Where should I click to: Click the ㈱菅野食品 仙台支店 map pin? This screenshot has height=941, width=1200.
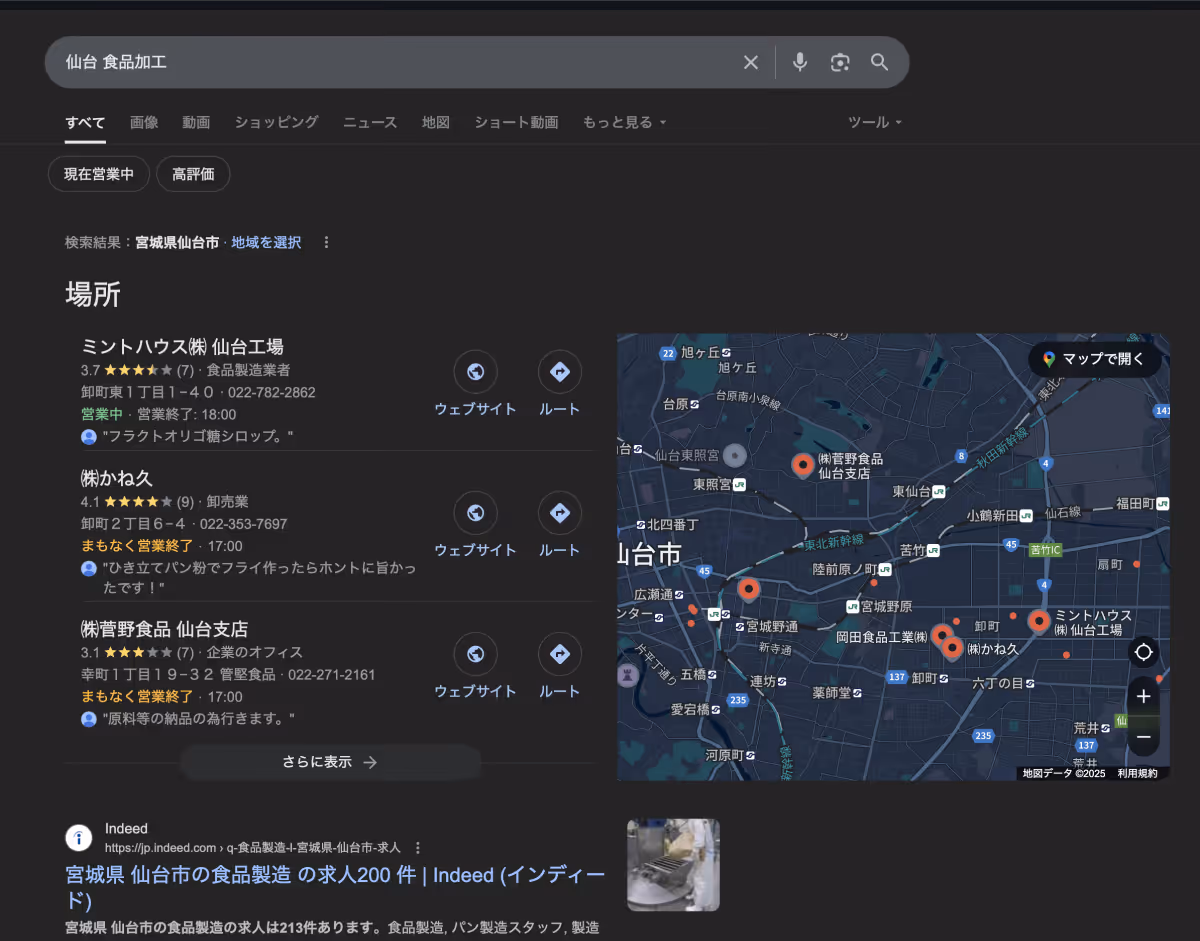click(x=803, y=465)
